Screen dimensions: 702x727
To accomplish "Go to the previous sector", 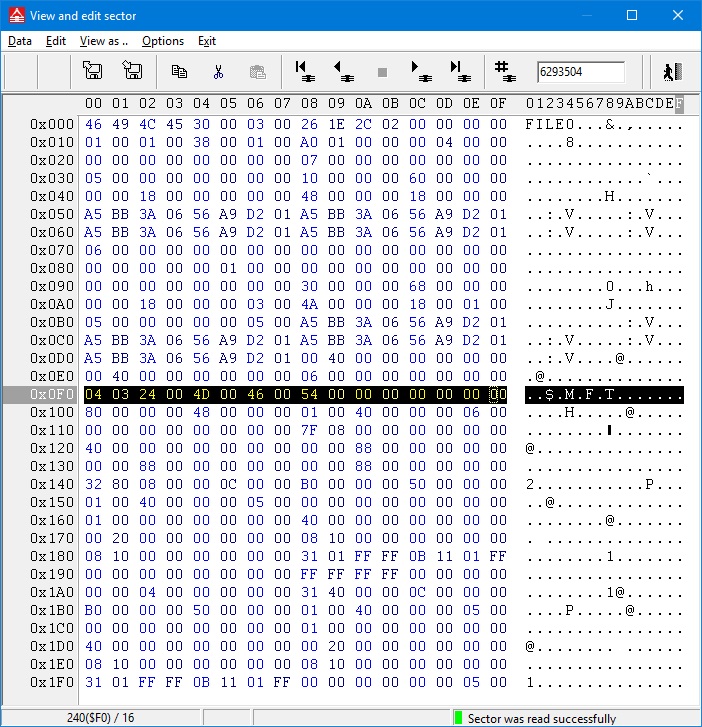I will coord(342,71).
